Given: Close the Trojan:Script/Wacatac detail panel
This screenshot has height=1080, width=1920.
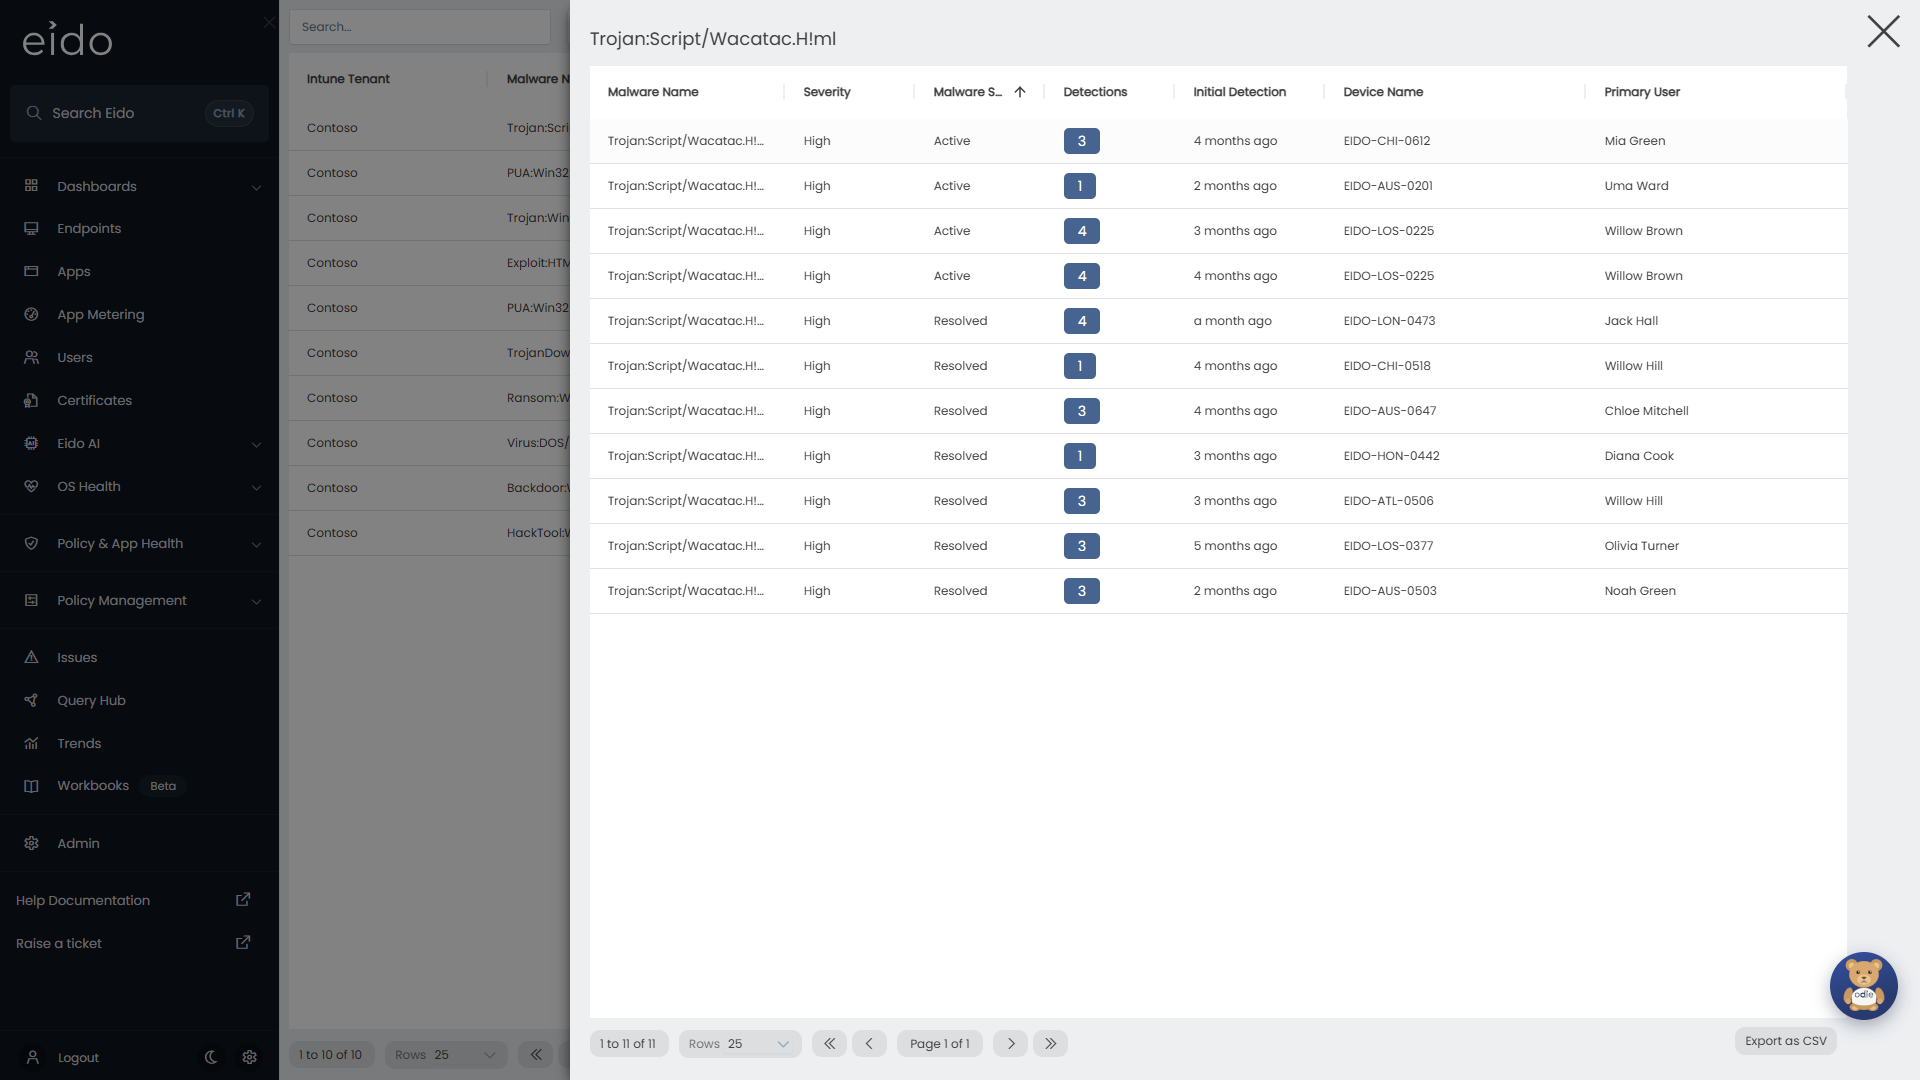Looking at the screenshot, I should point(1883,32).
